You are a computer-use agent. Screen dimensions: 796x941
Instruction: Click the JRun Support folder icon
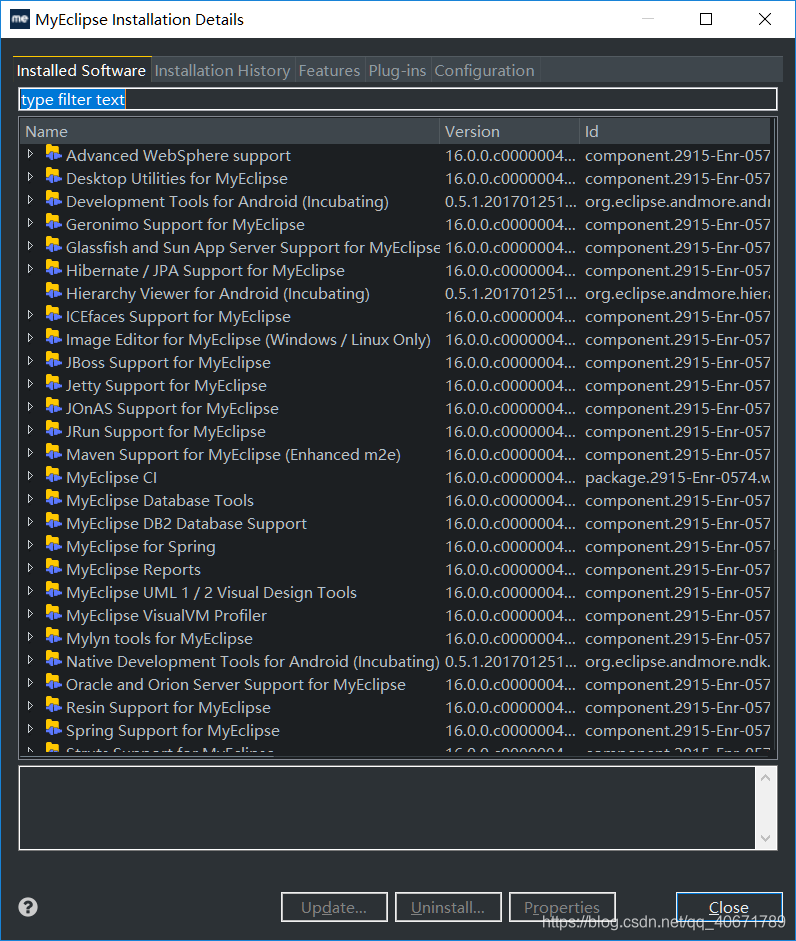point(53,430)
